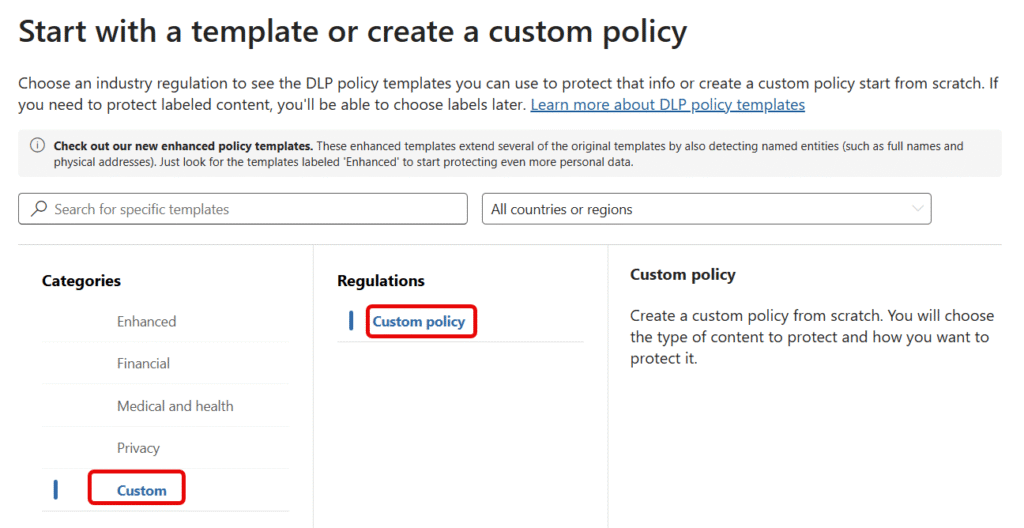Click the Custom policy details heading
1024x528 pixels.
[682, 274]
